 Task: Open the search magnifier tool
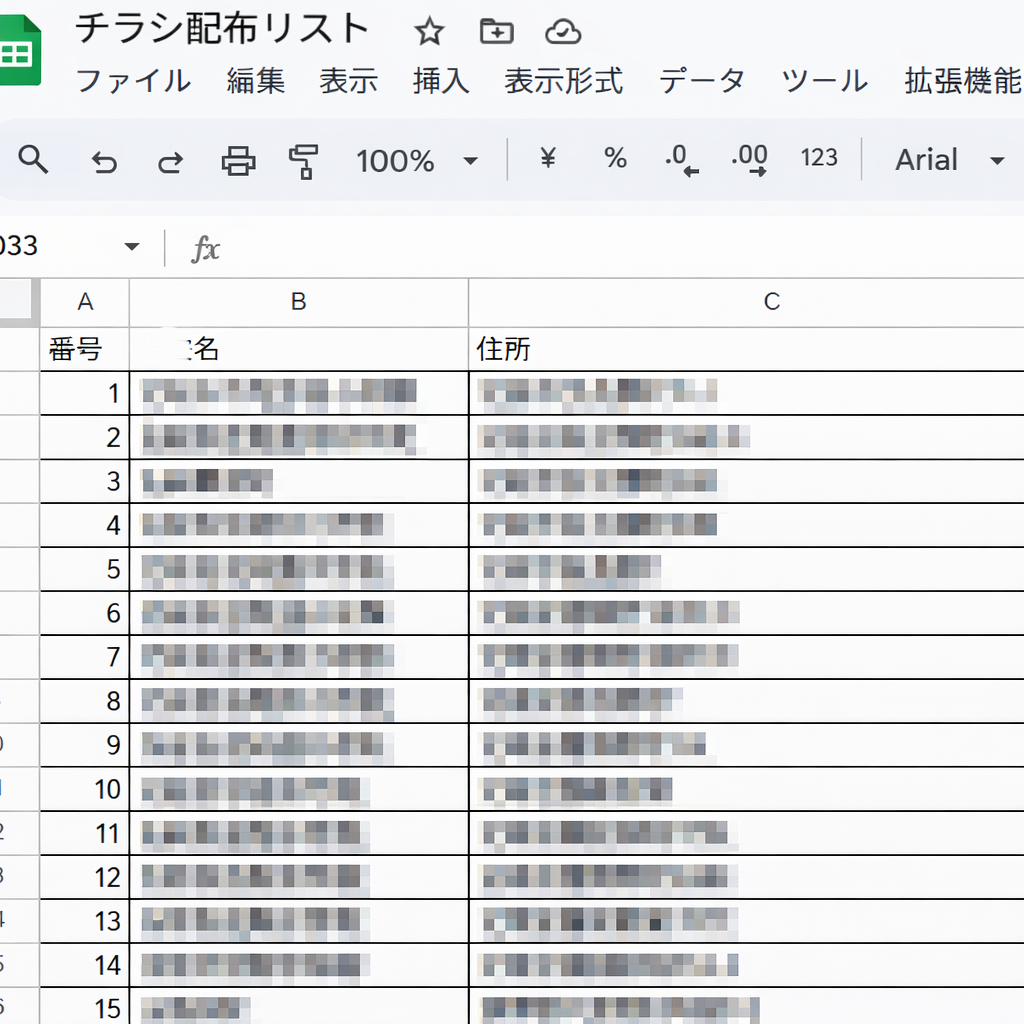[33, 159]
